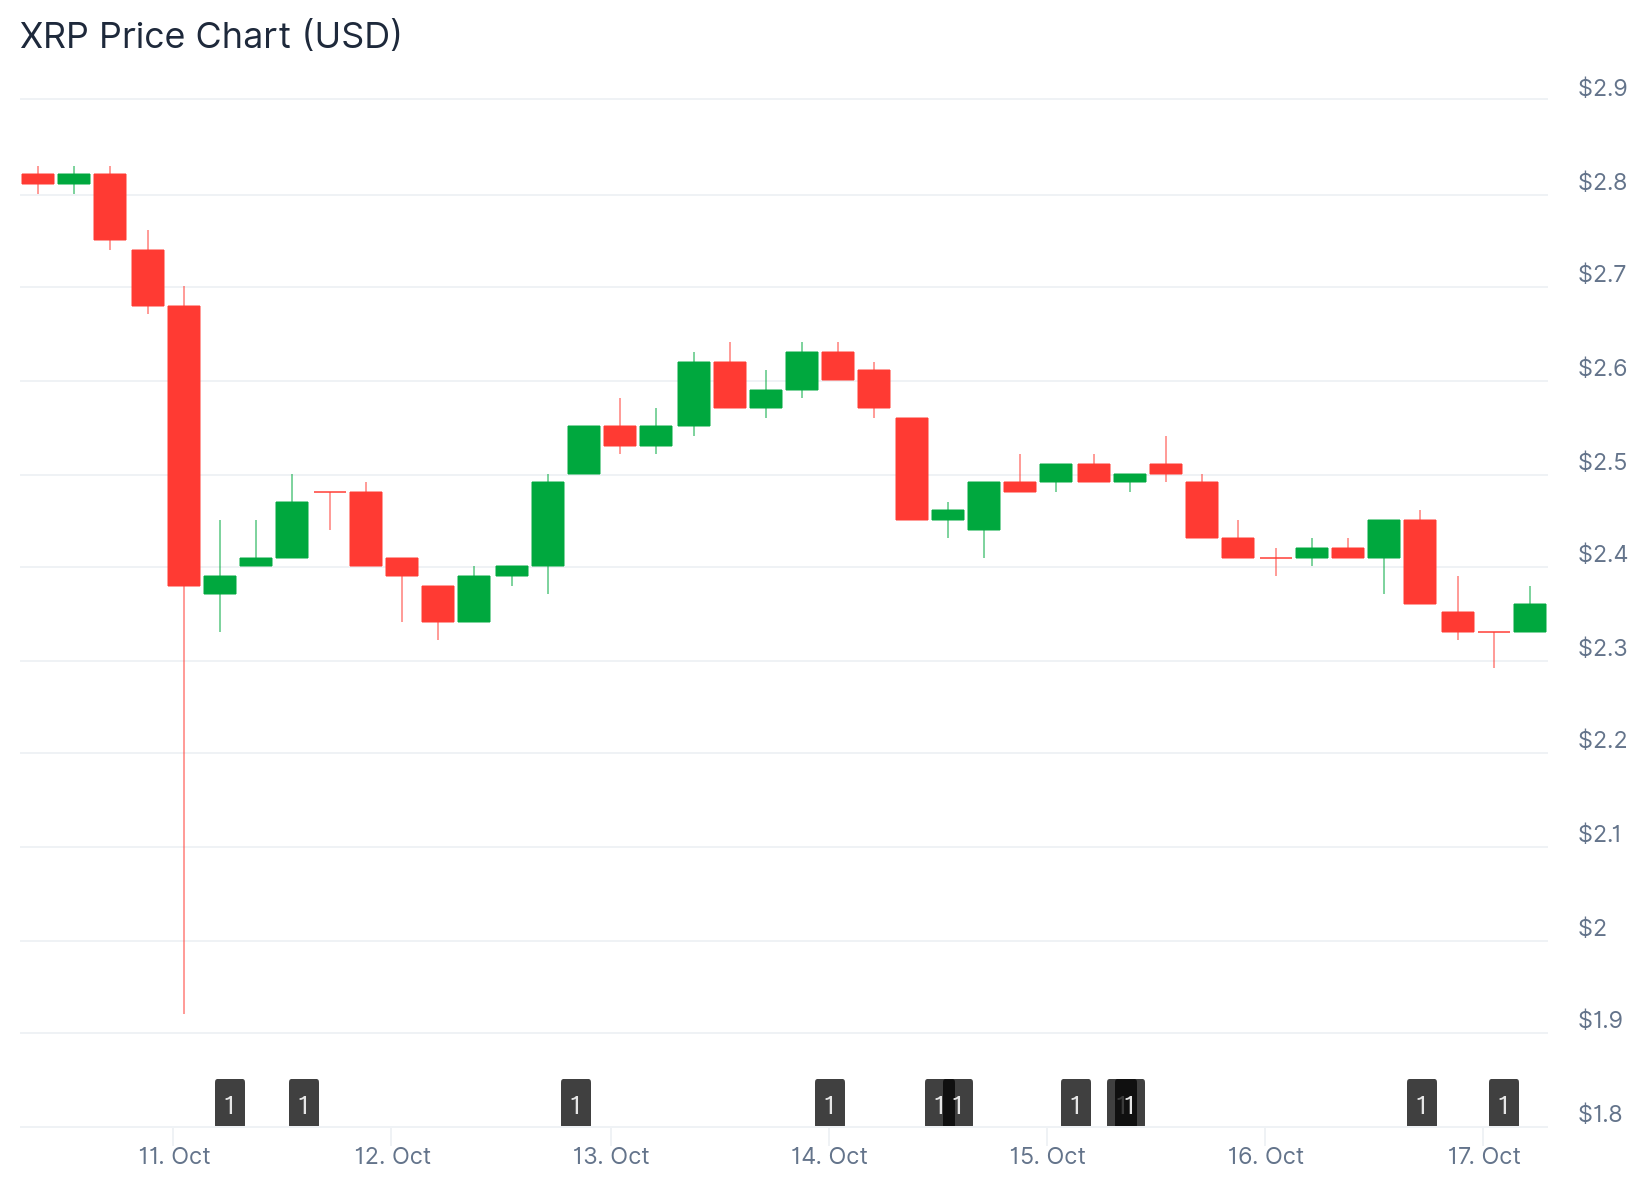
Task: Click the final green candle at far right
Action: [1530, 618]
